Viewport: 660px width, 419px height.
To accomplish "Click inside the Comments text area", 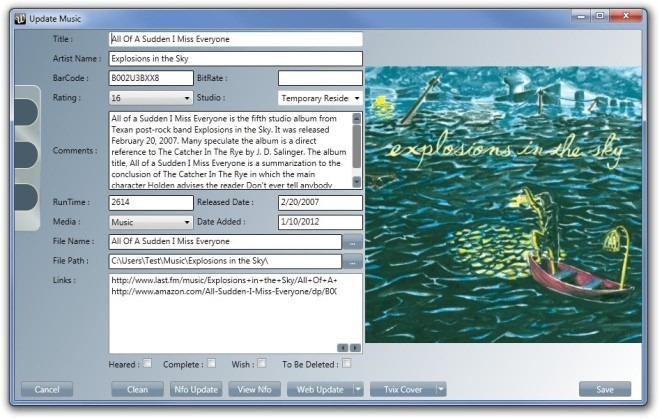I will (x=230, y=150).
